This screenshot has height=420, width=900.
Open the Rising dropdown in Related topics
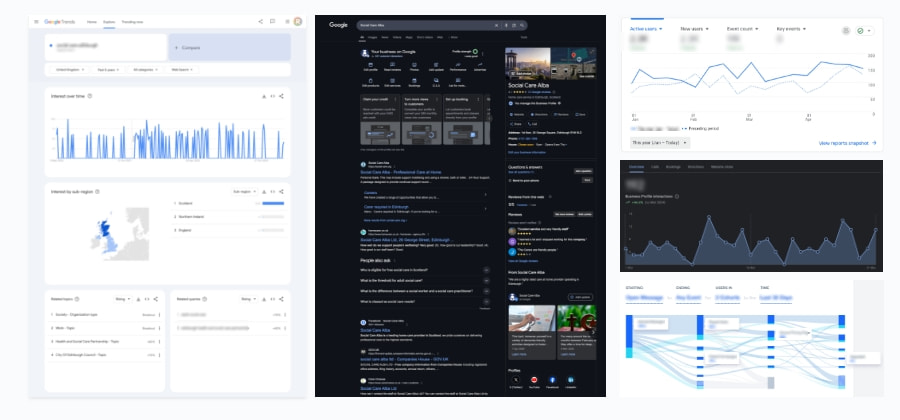point(123,299)
